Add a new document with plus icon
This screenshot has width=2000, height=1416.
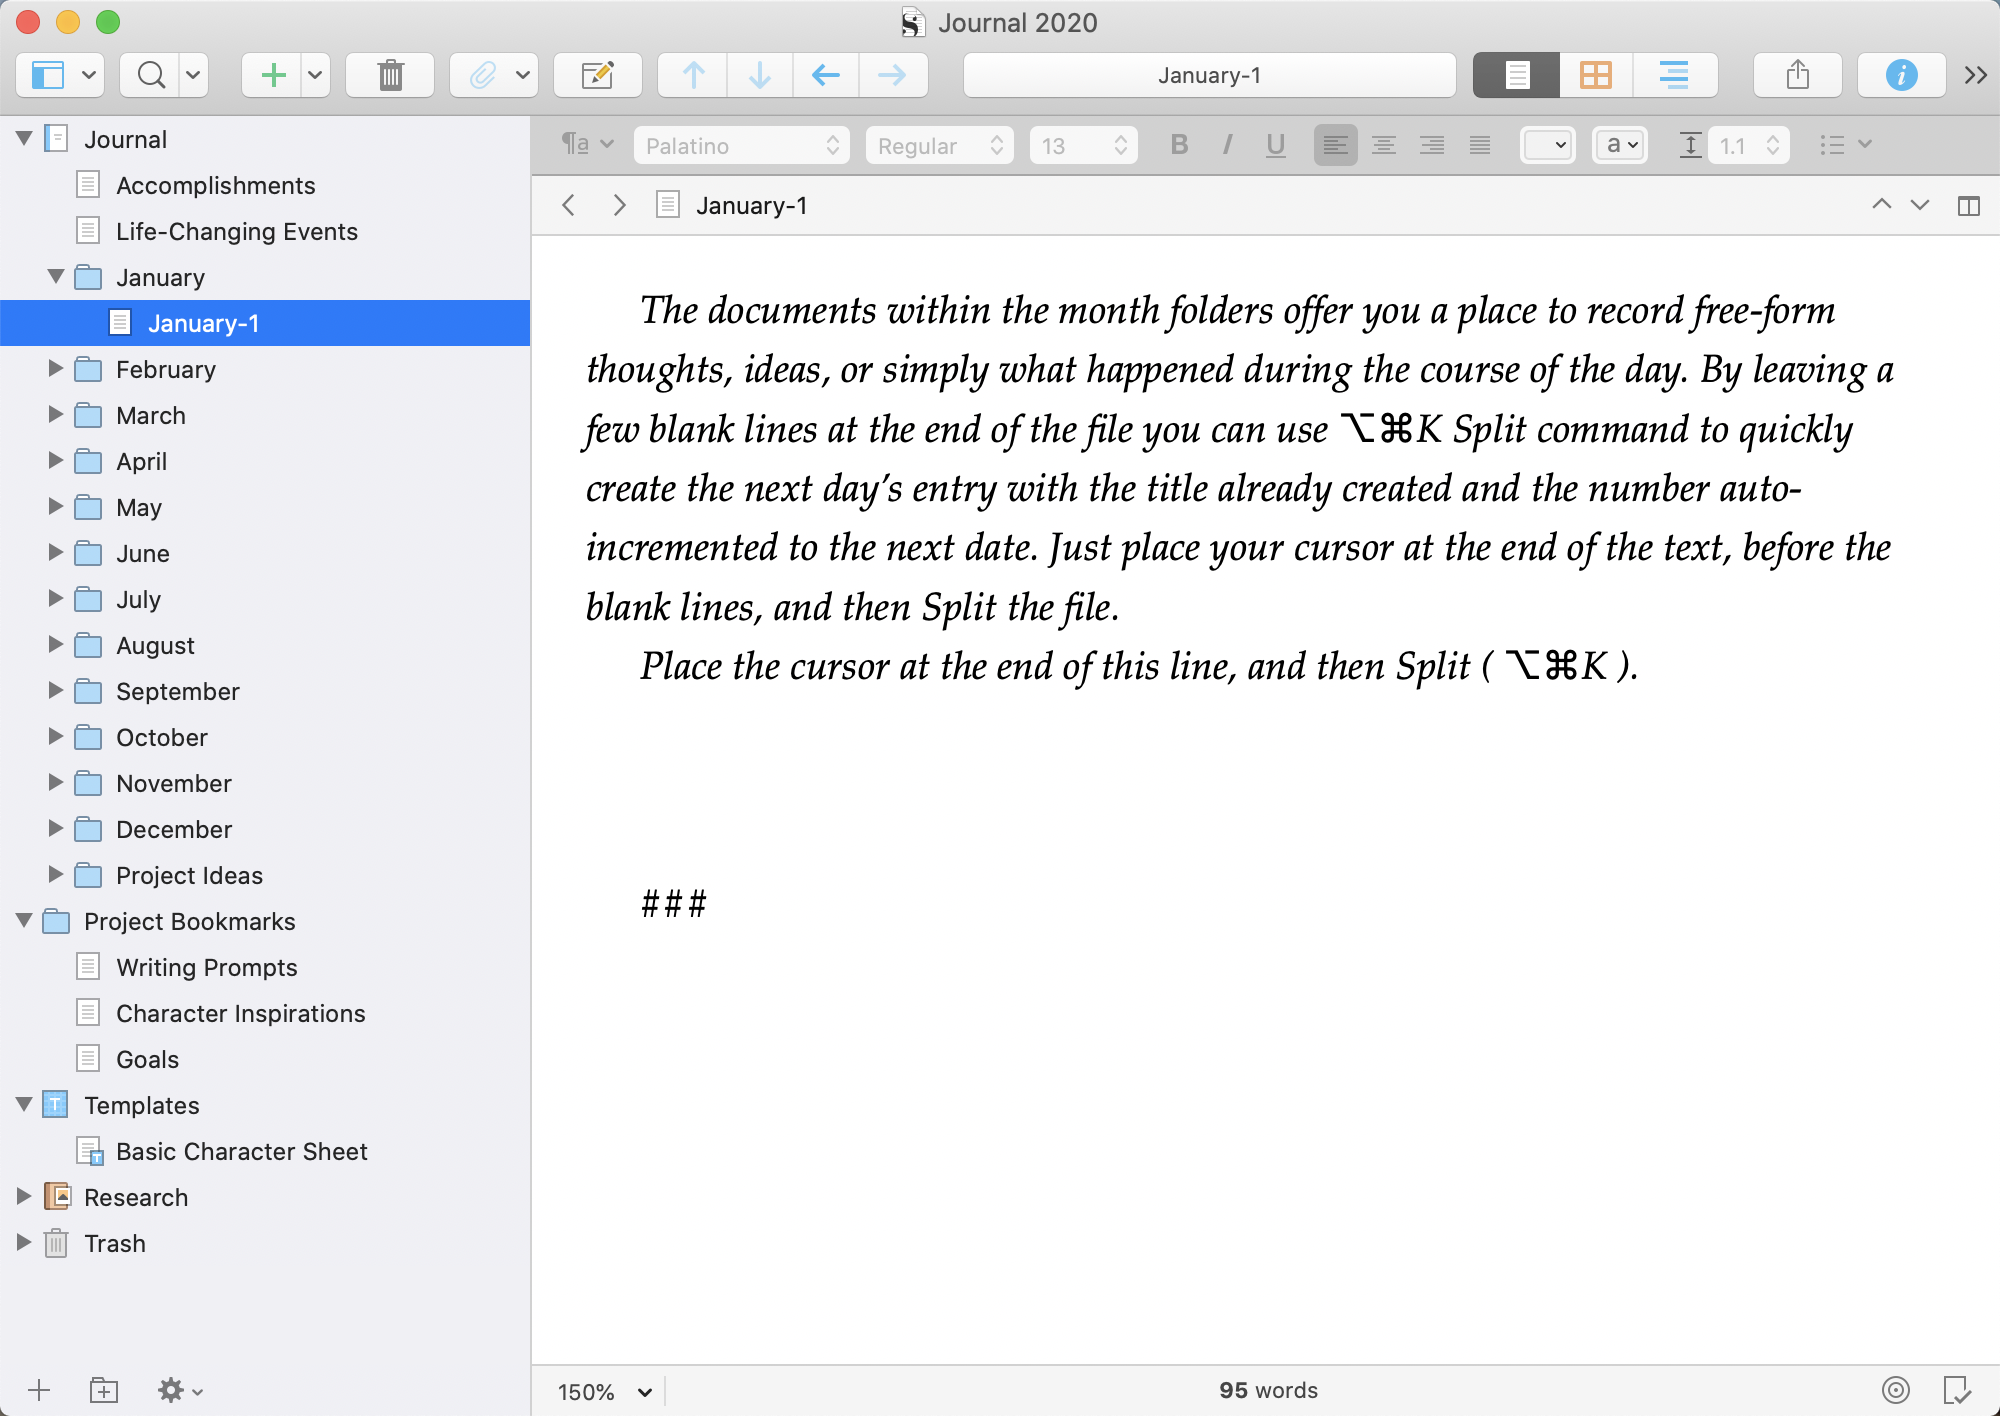tap(272, 75)
